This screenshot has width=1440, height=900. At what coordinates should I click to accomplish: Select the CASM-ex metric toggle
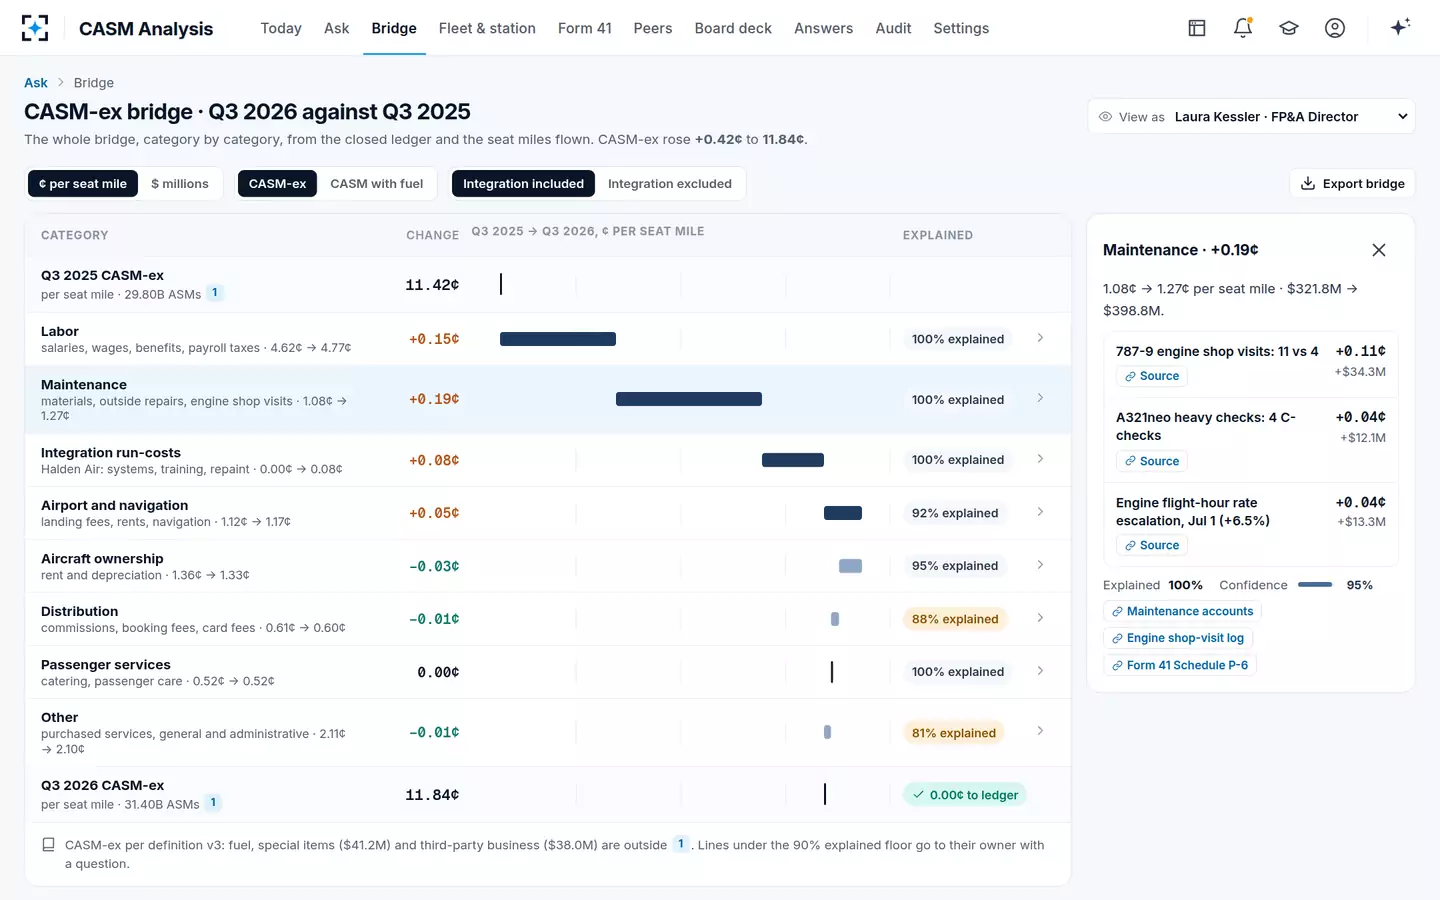(277, 184)
